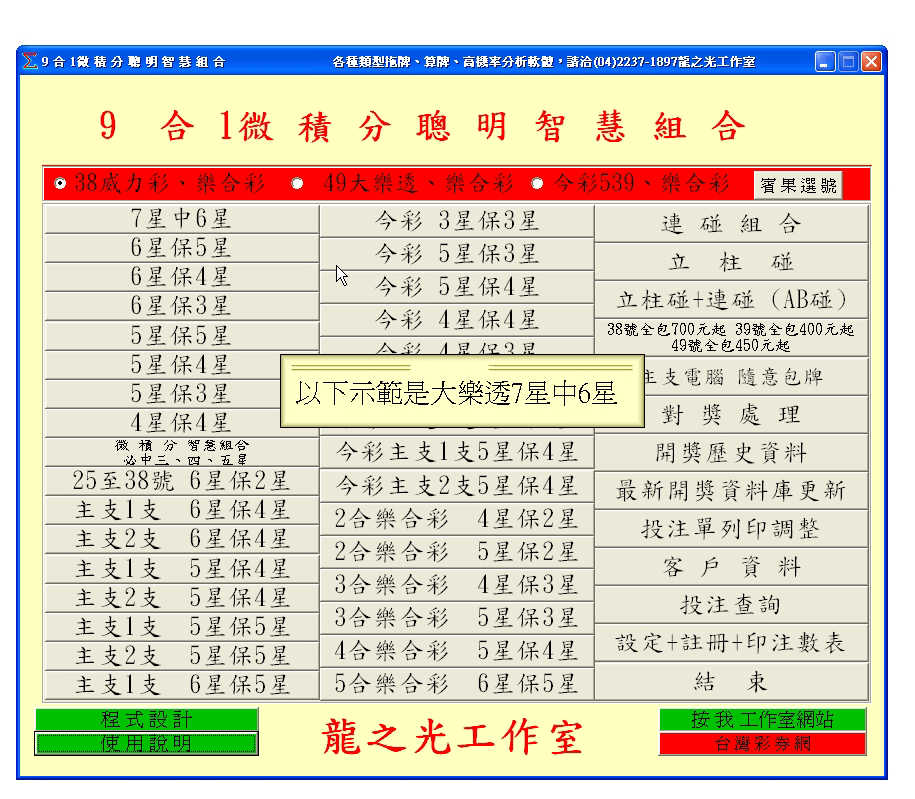
Task: Open the 立柱碰 function
Action: (731, 262)
